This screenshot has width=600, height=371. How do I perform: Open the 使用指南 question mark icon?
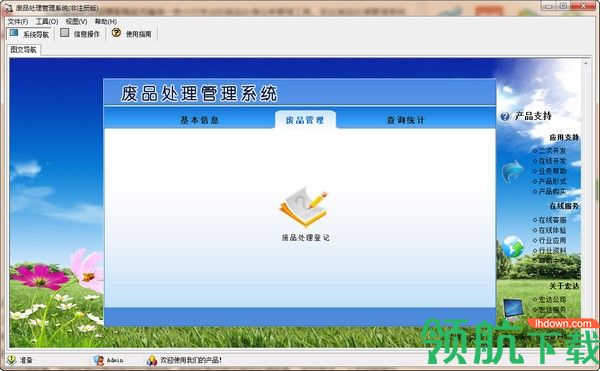[116, 33]
